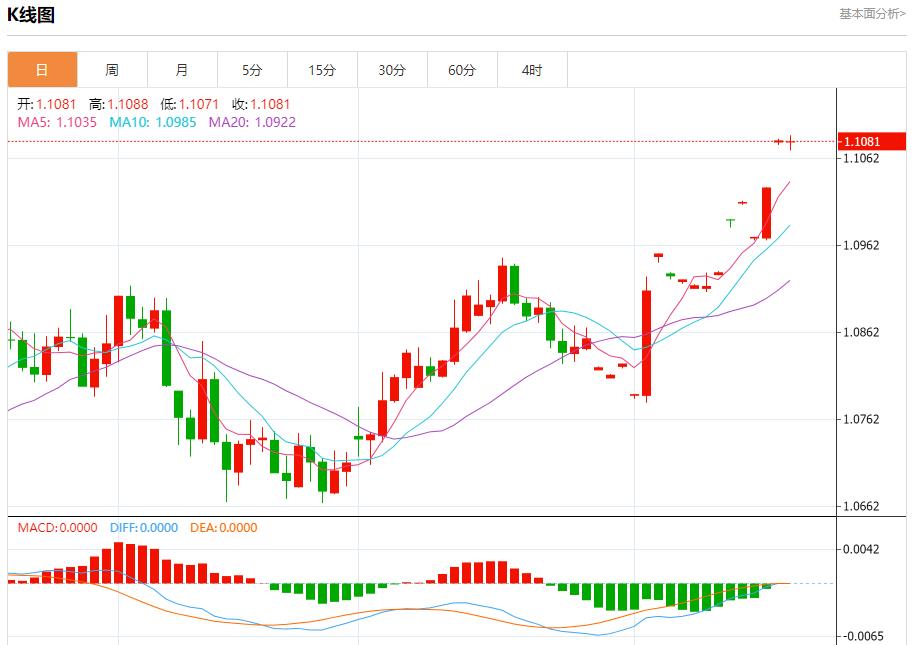Switch to the 4时 chart tab
The width and height of the screenshot is (913, 645).
click(532, 70)
